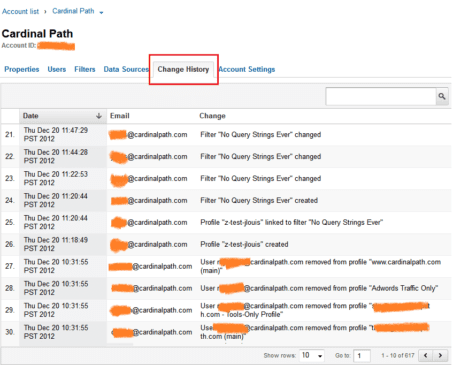Switch to the Filters tab

(85, 69)
